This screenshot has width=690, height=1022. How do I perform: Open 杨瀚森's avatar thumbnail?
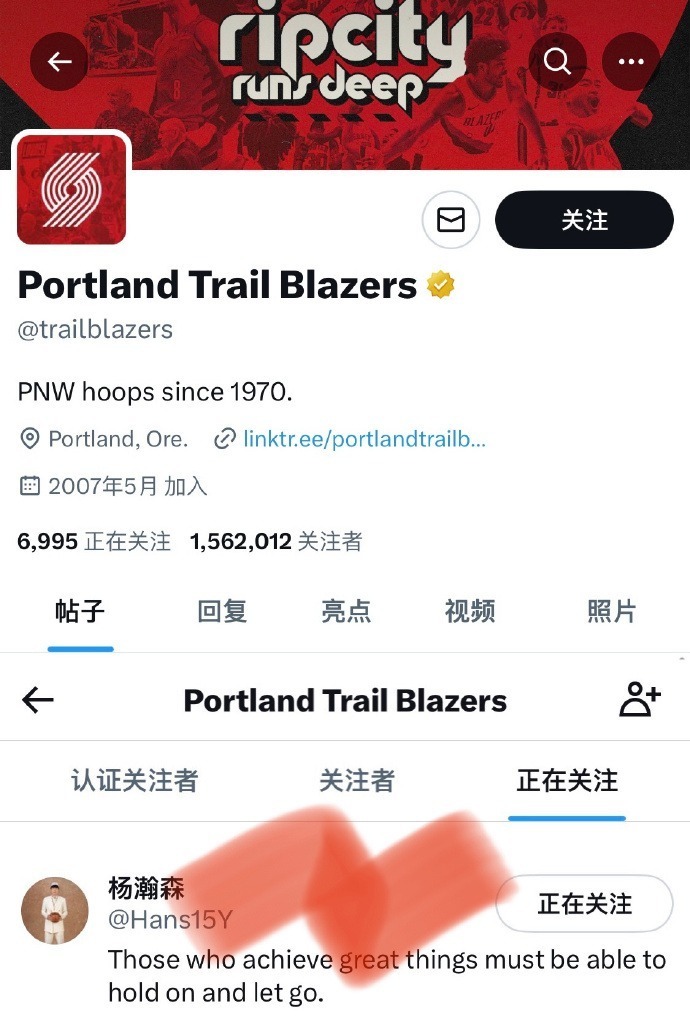coord(55,910)
